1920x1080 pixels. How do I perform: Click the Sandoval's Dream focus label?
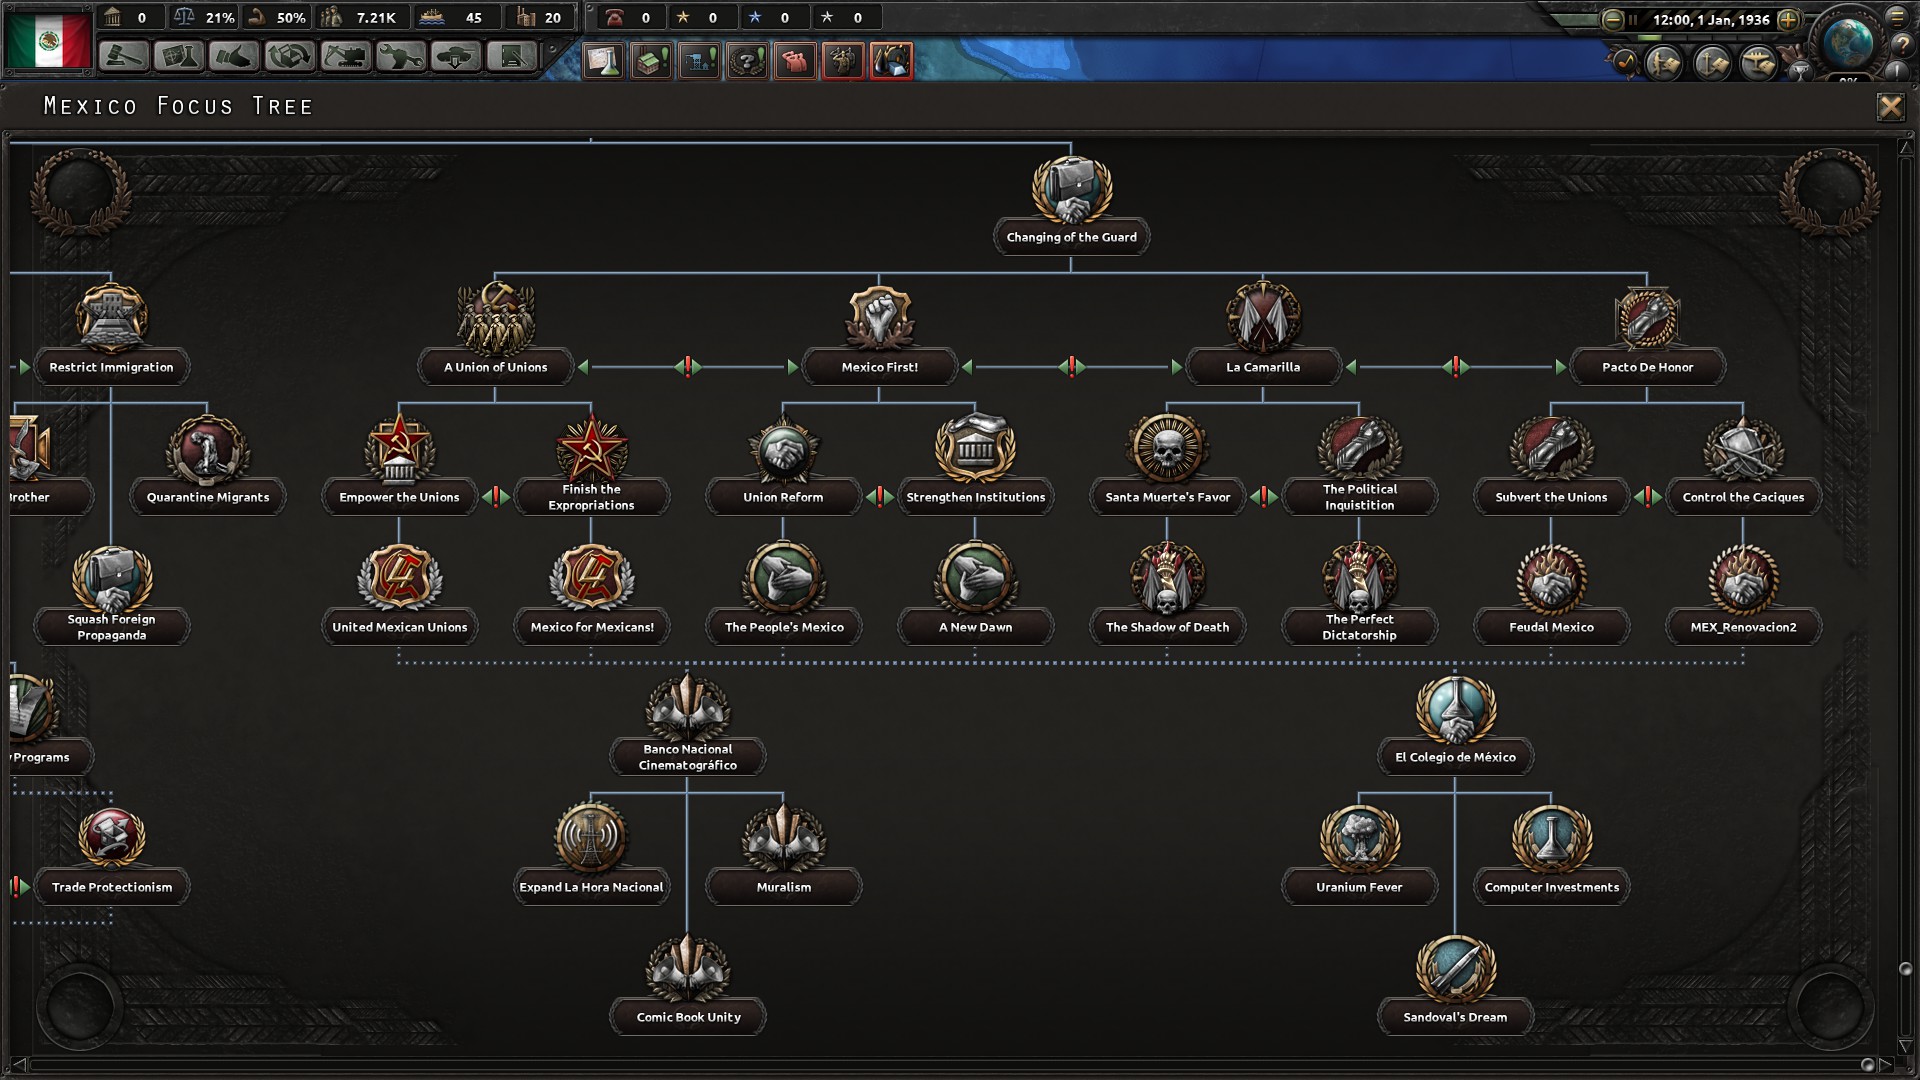point(1455,1017)
